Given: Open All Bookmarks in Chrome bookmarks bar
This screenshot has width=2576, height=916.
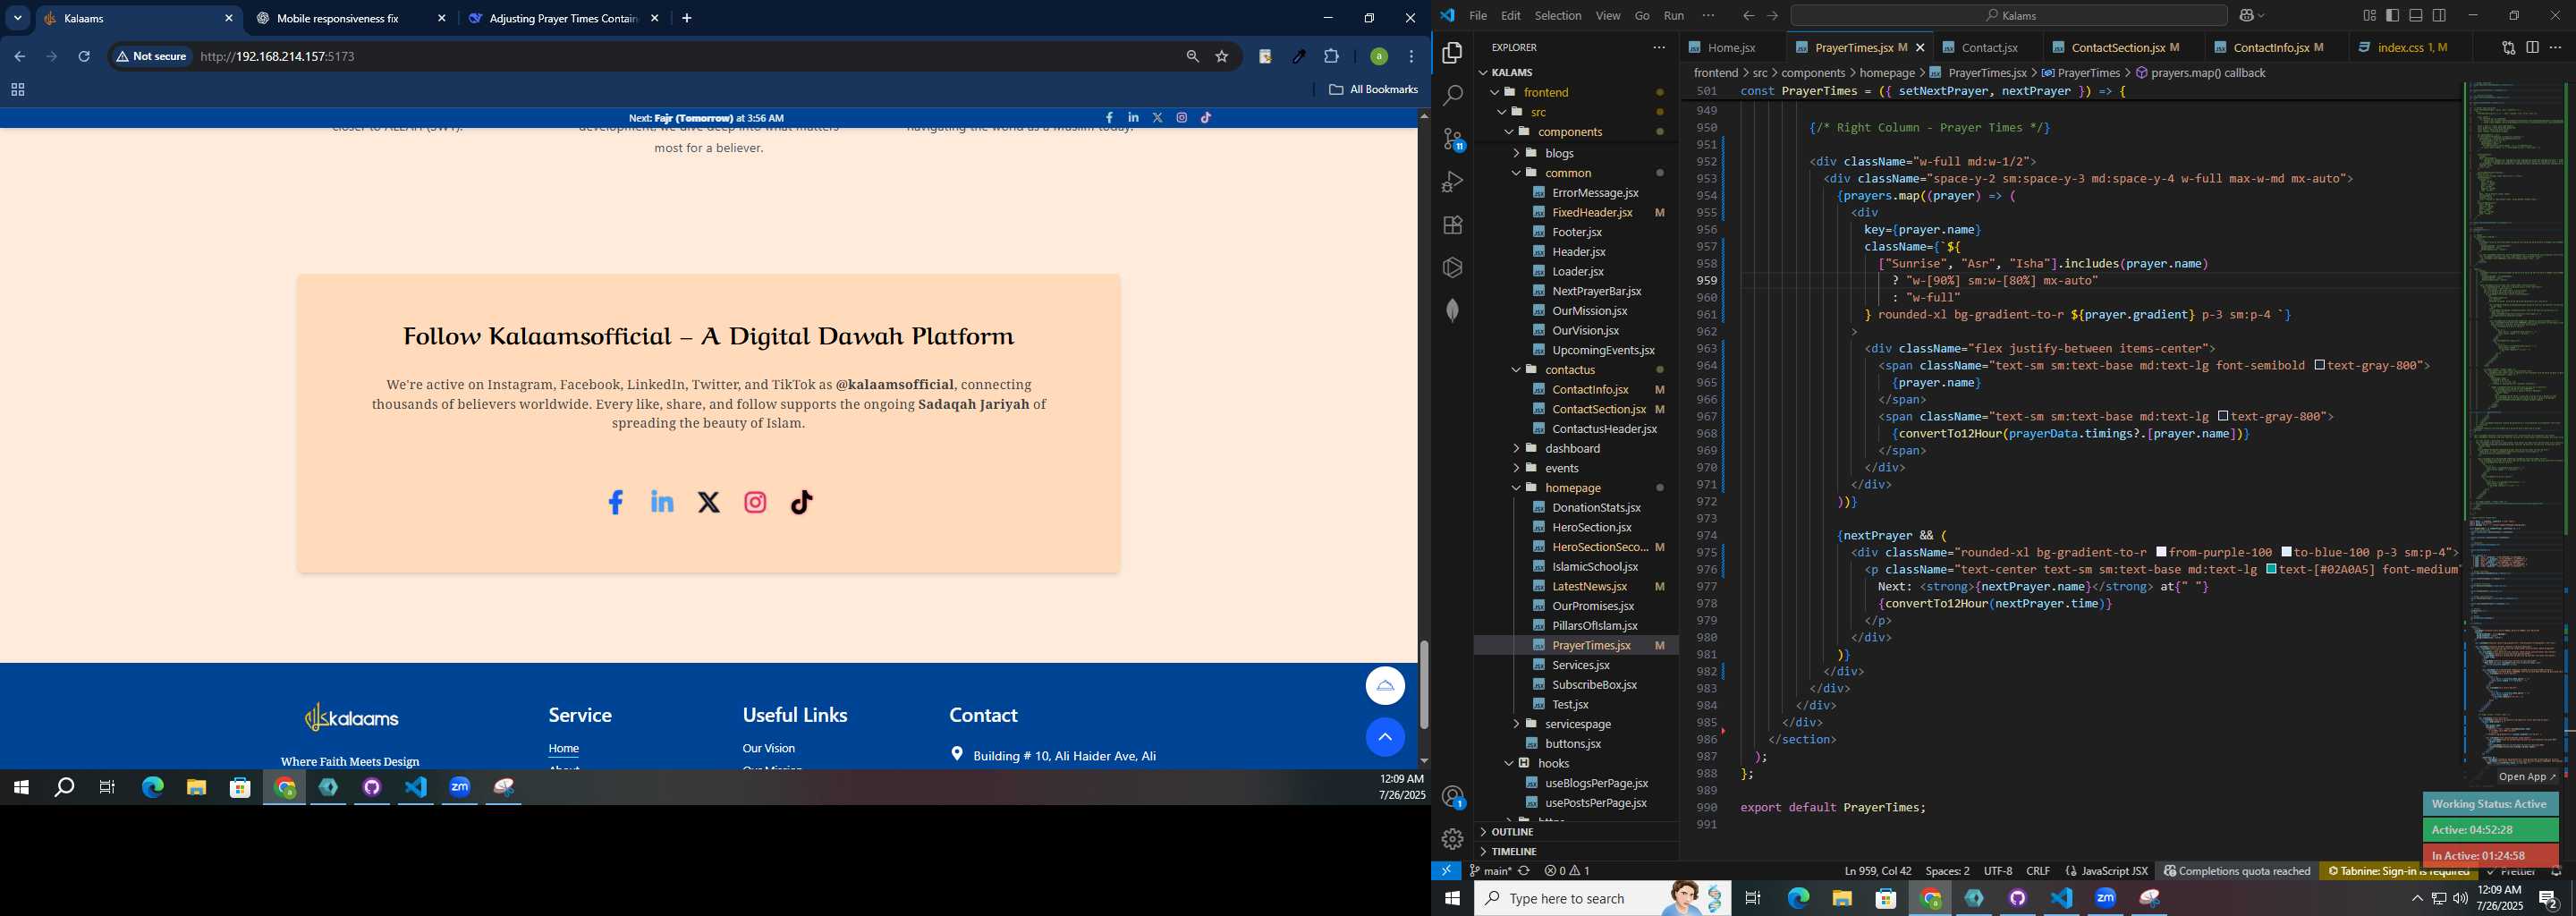Looking at the screenshot, I should coord(1373,90).
